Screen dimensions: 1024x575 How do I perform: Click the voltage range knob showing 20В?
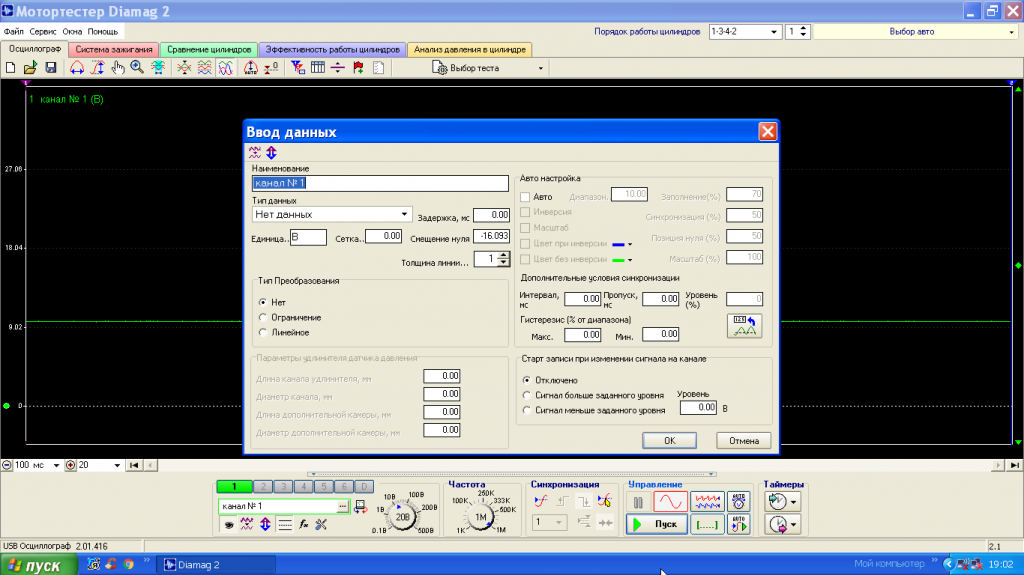(403, 517)
